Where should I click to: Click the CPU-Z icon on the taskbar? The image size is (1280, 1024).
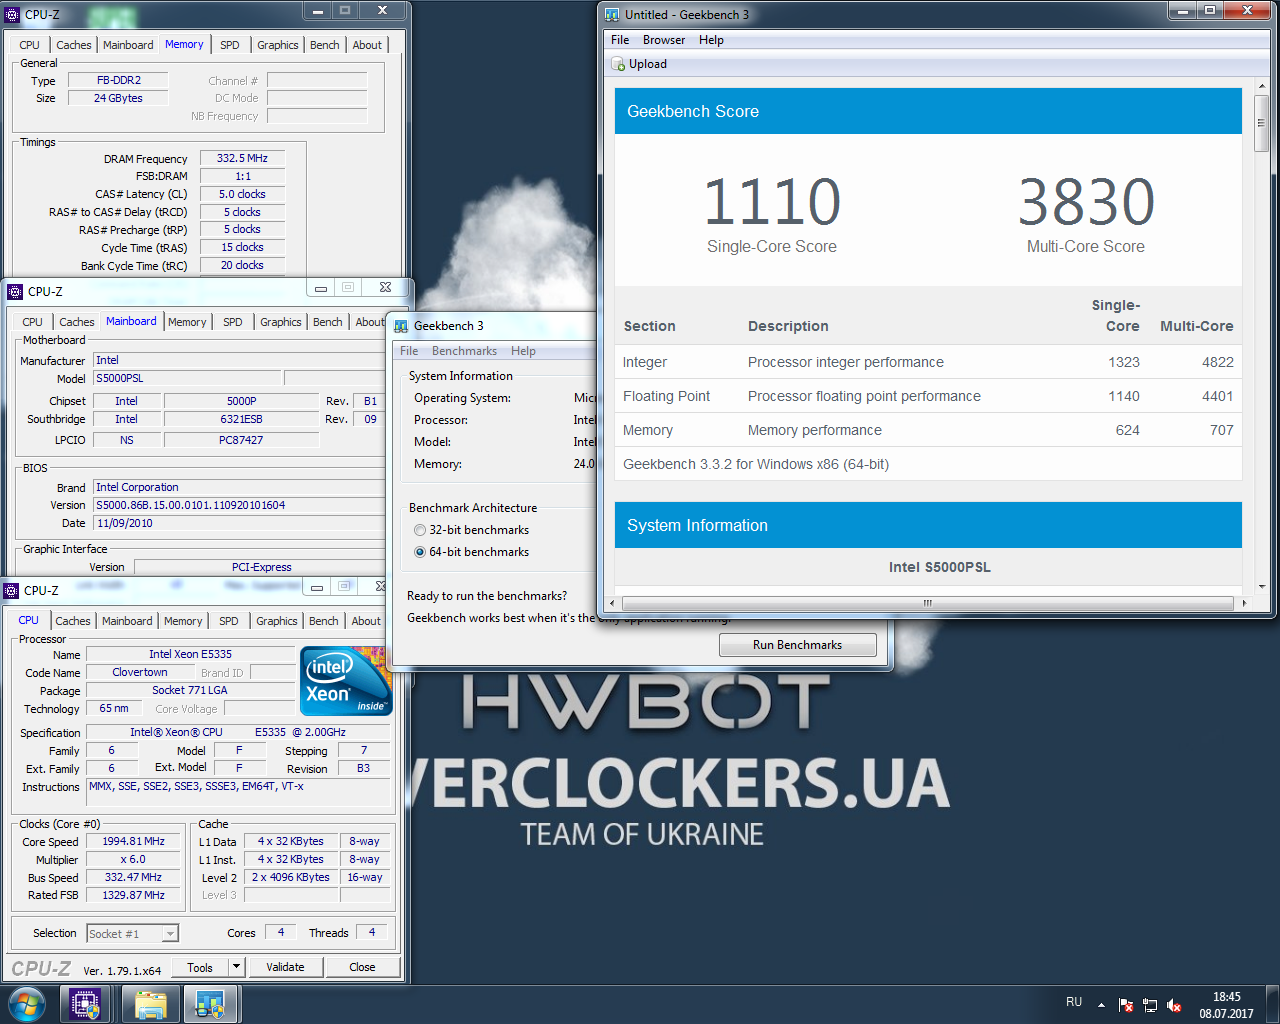[x=85, y=1004]
